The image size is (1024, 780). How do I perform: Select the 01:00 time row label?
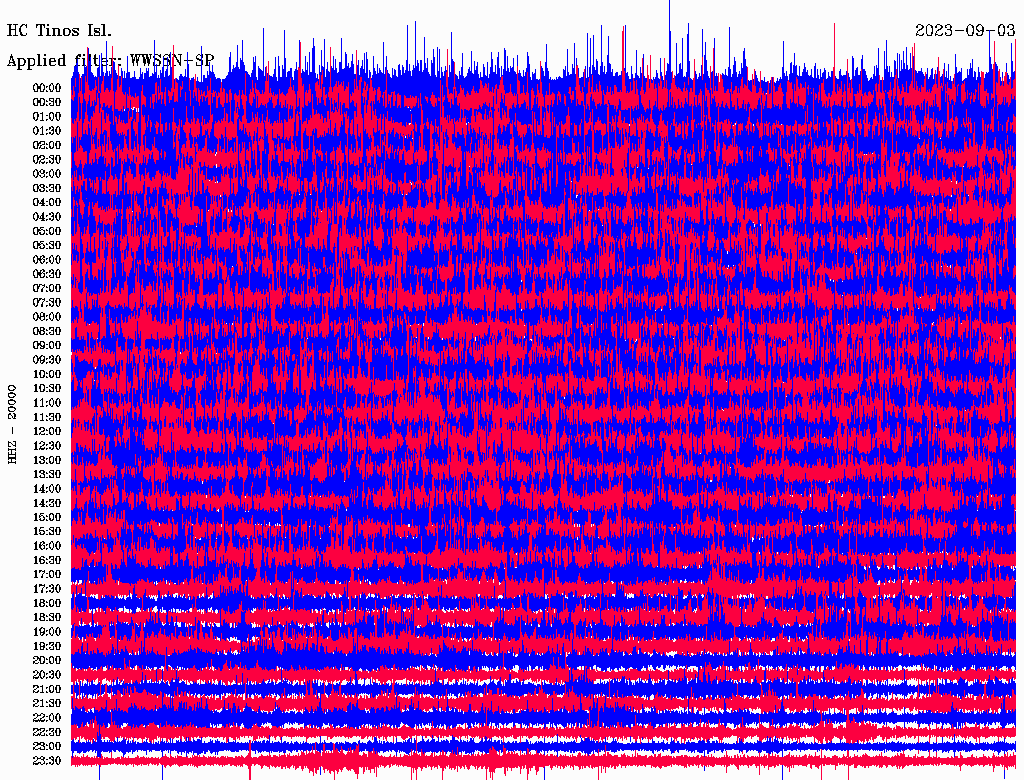(x=47, y=117)
